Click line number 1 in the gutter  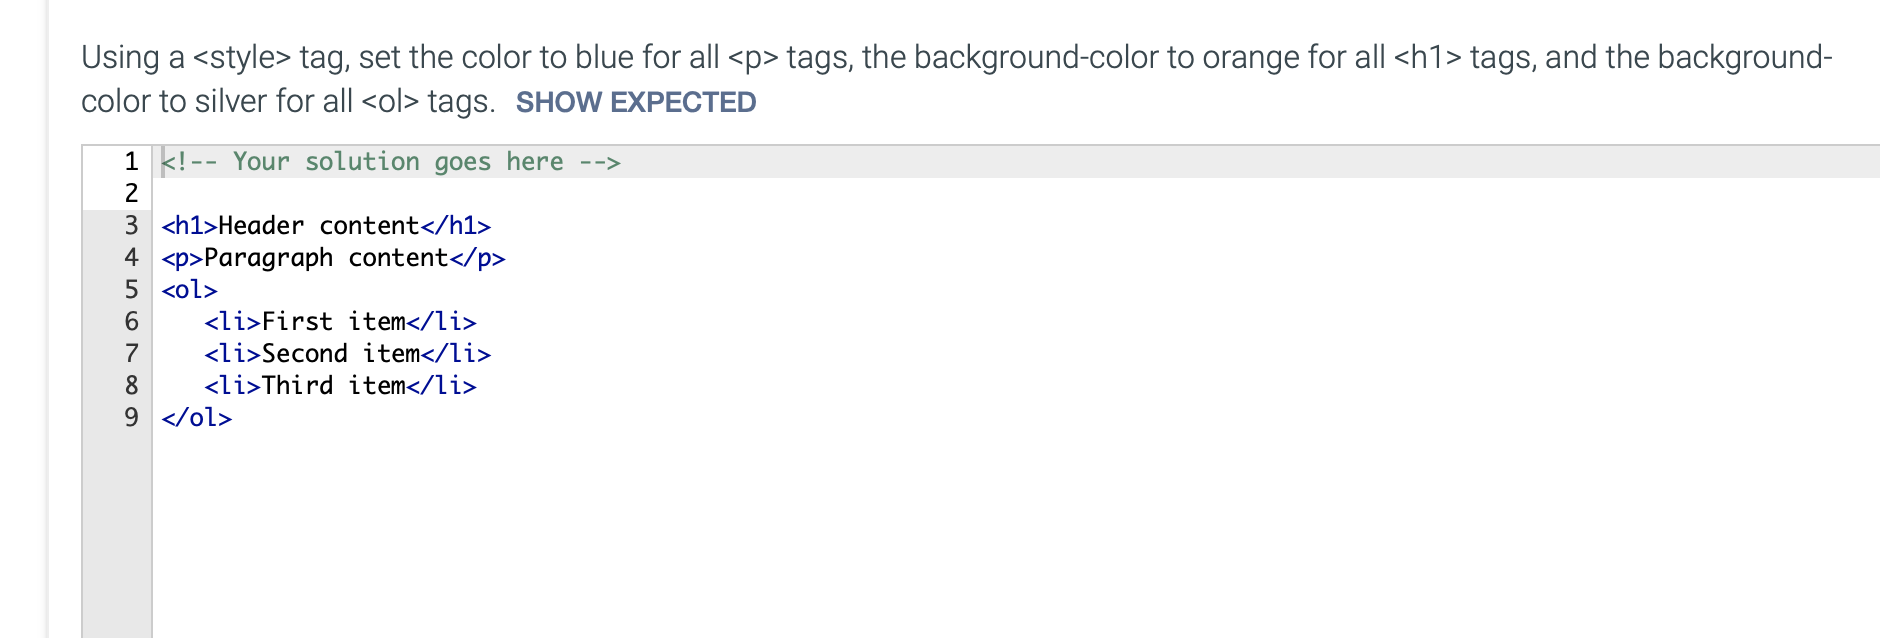coord(129,161)
